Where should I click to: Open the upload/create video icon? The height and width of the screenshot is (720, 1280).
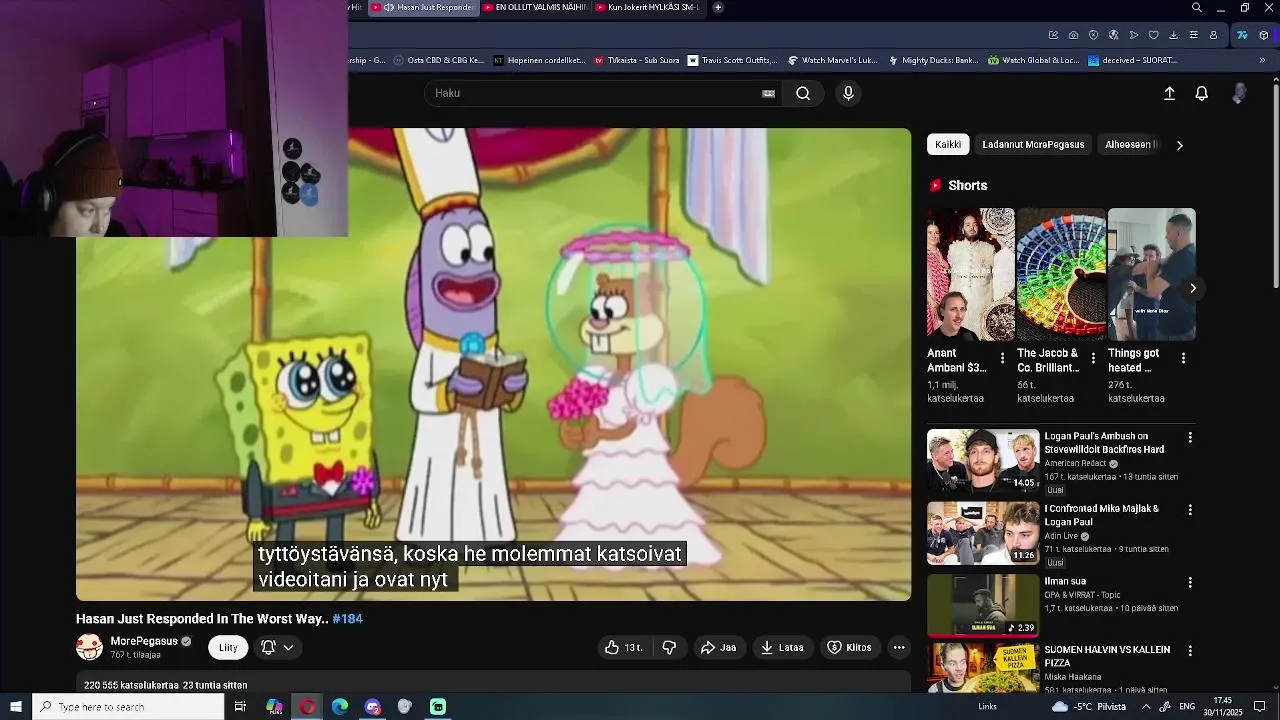coord(1169,93)
